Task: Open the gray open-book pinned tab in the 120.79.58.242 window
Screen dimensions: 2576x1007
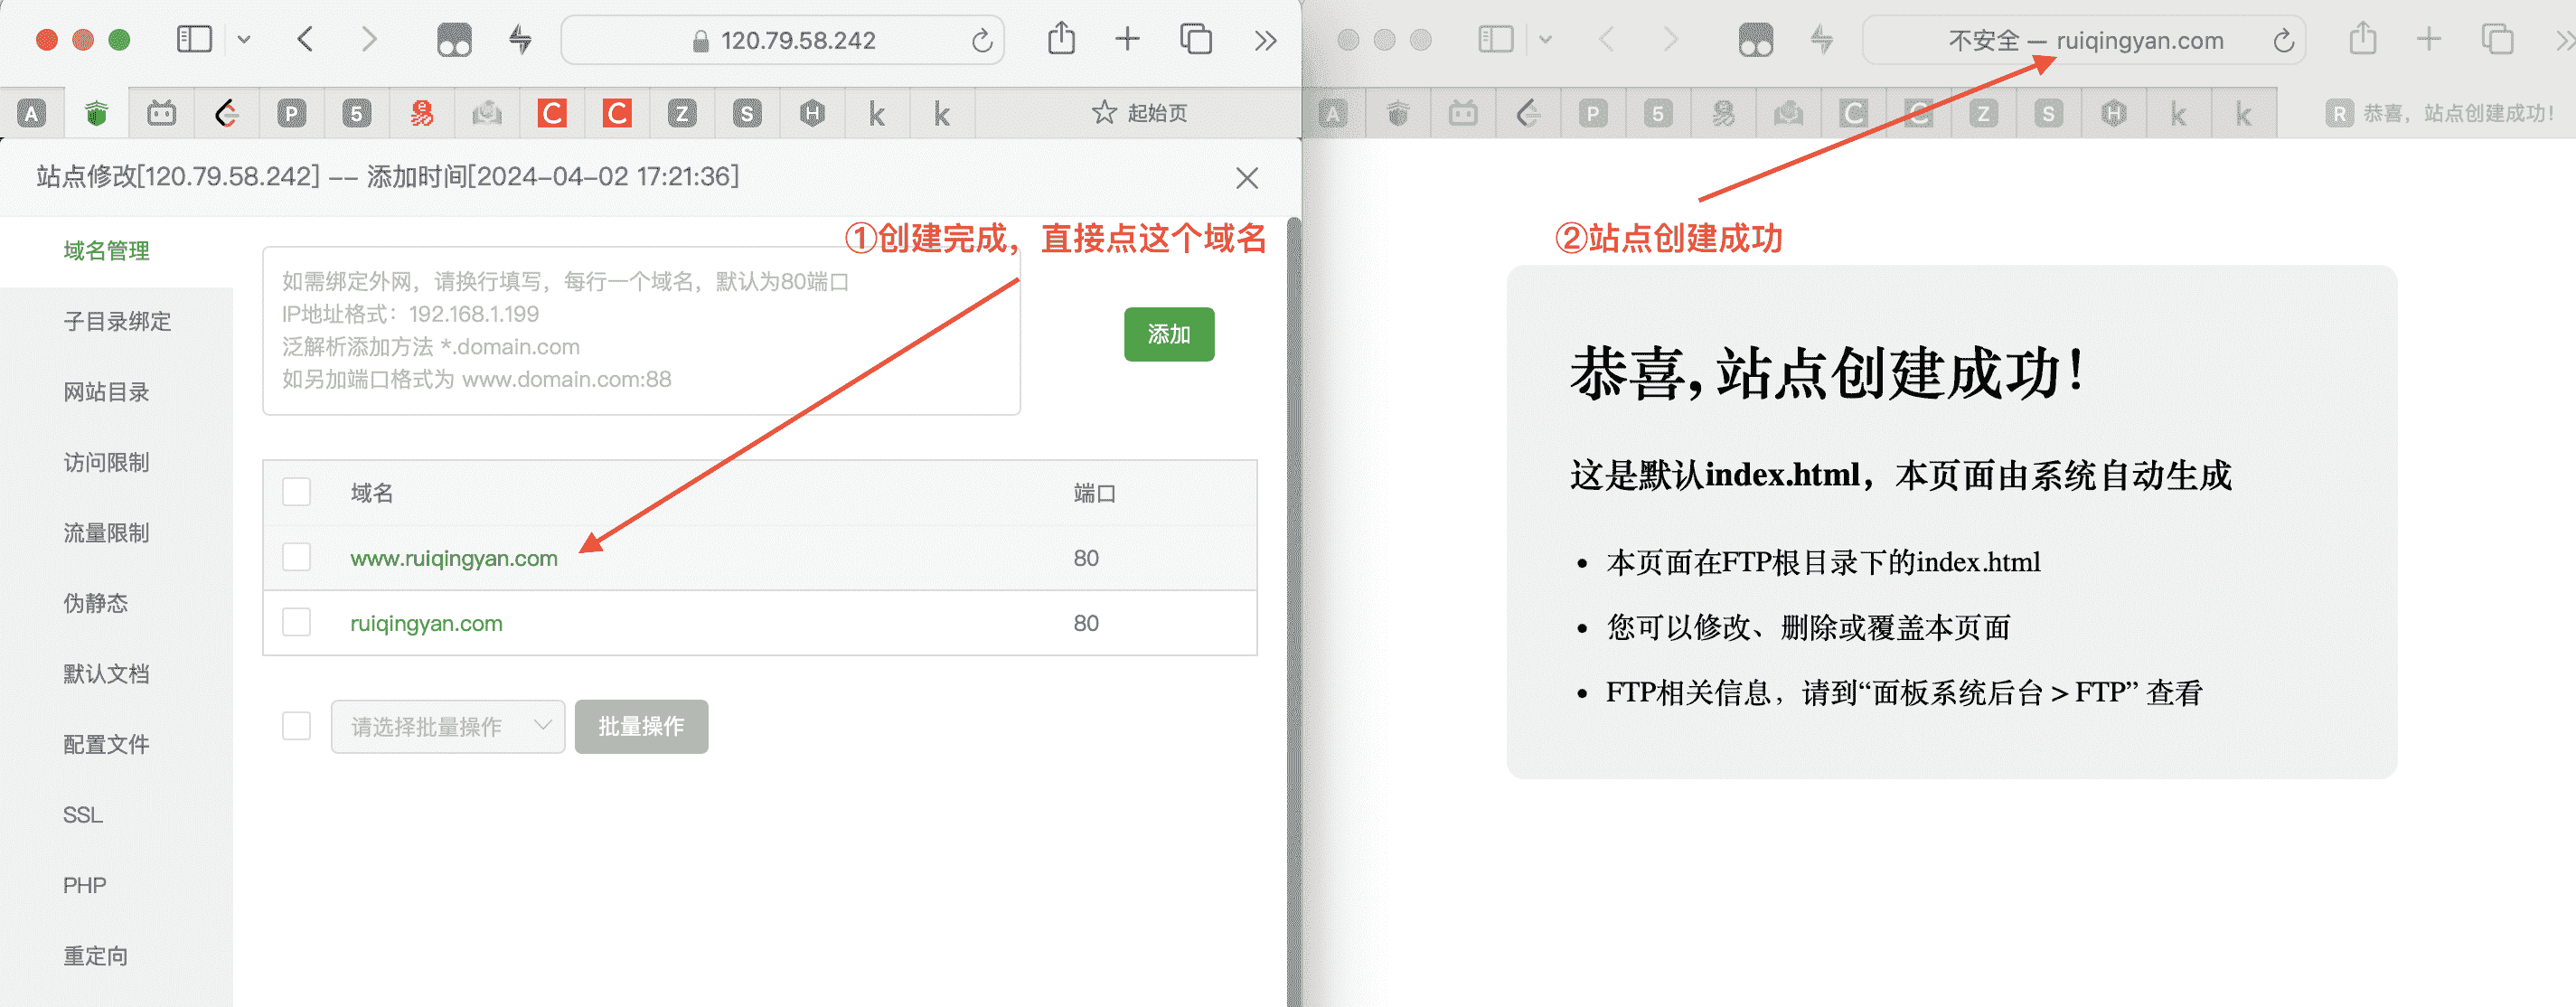Action: pyautogui.click(x=487, y=113)
